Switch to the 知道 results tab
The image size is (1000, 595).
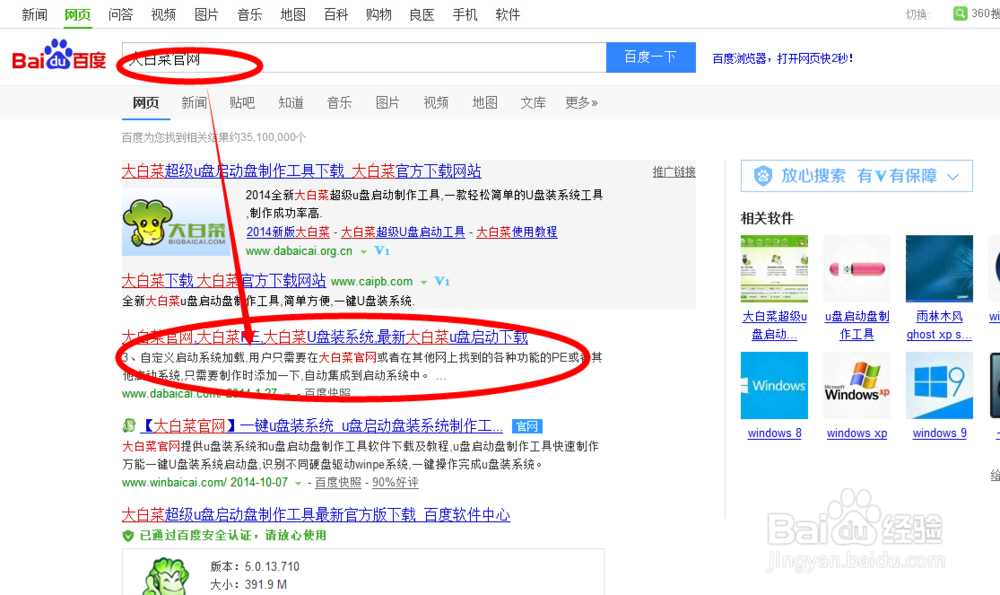[291, 103]
